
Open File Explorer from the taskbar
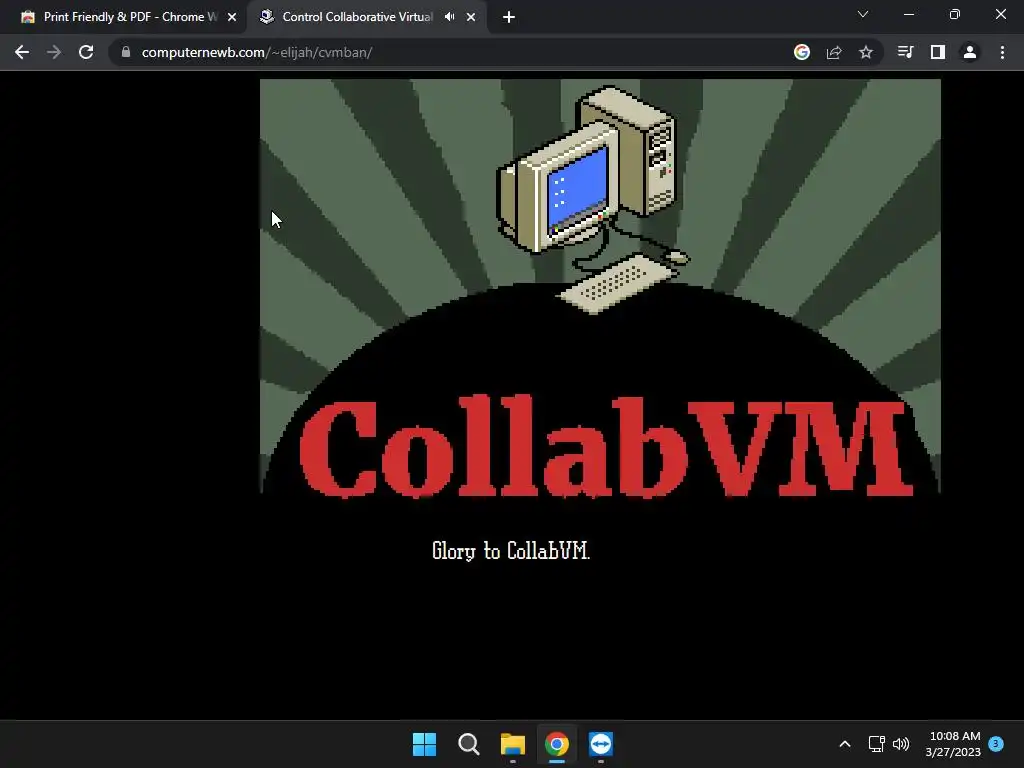coord(513,744)
